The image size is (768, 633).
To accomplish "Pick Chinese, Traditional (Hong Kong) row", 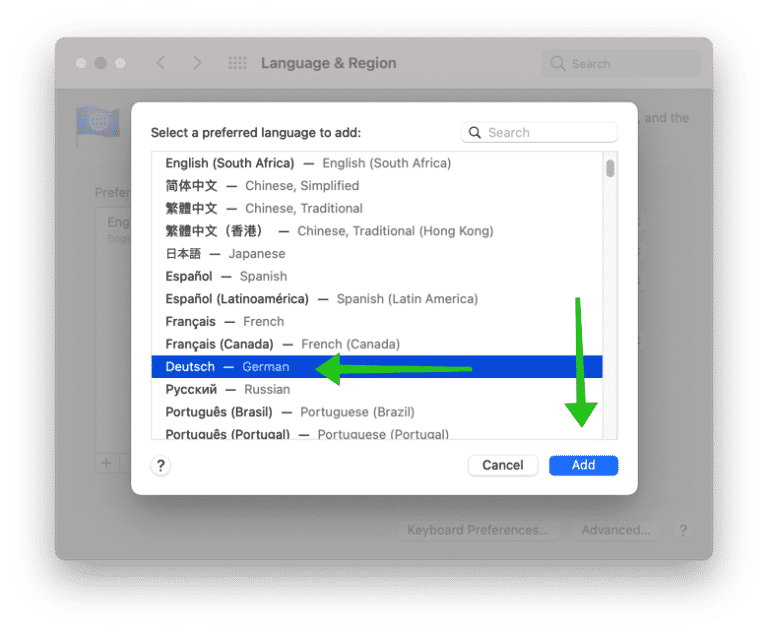I will [x=377, y=231].
